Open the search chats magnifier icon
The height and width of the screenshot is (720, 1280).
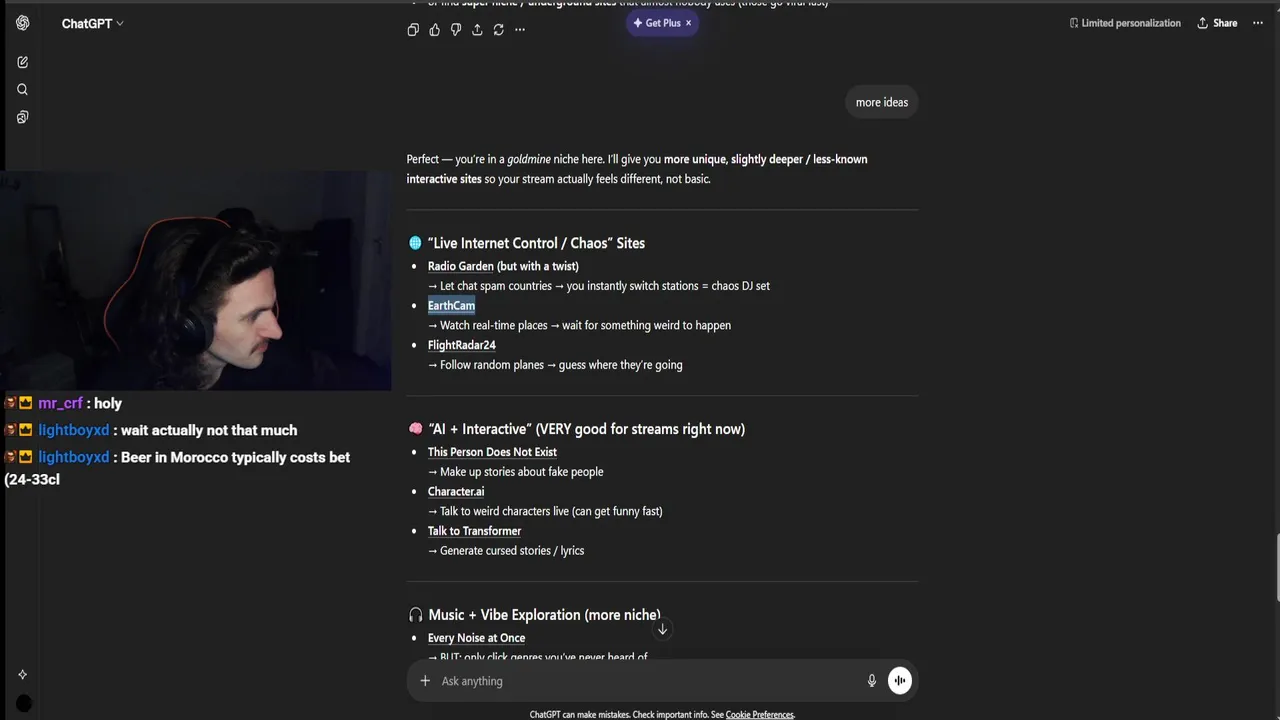(x=22, y=90)
